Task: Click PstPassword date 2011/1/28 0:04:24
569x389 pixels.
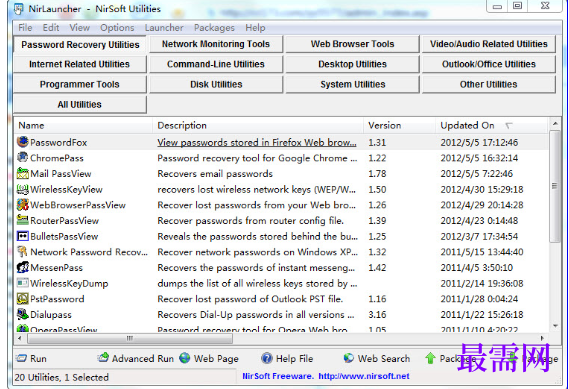Action: (479, 299)
